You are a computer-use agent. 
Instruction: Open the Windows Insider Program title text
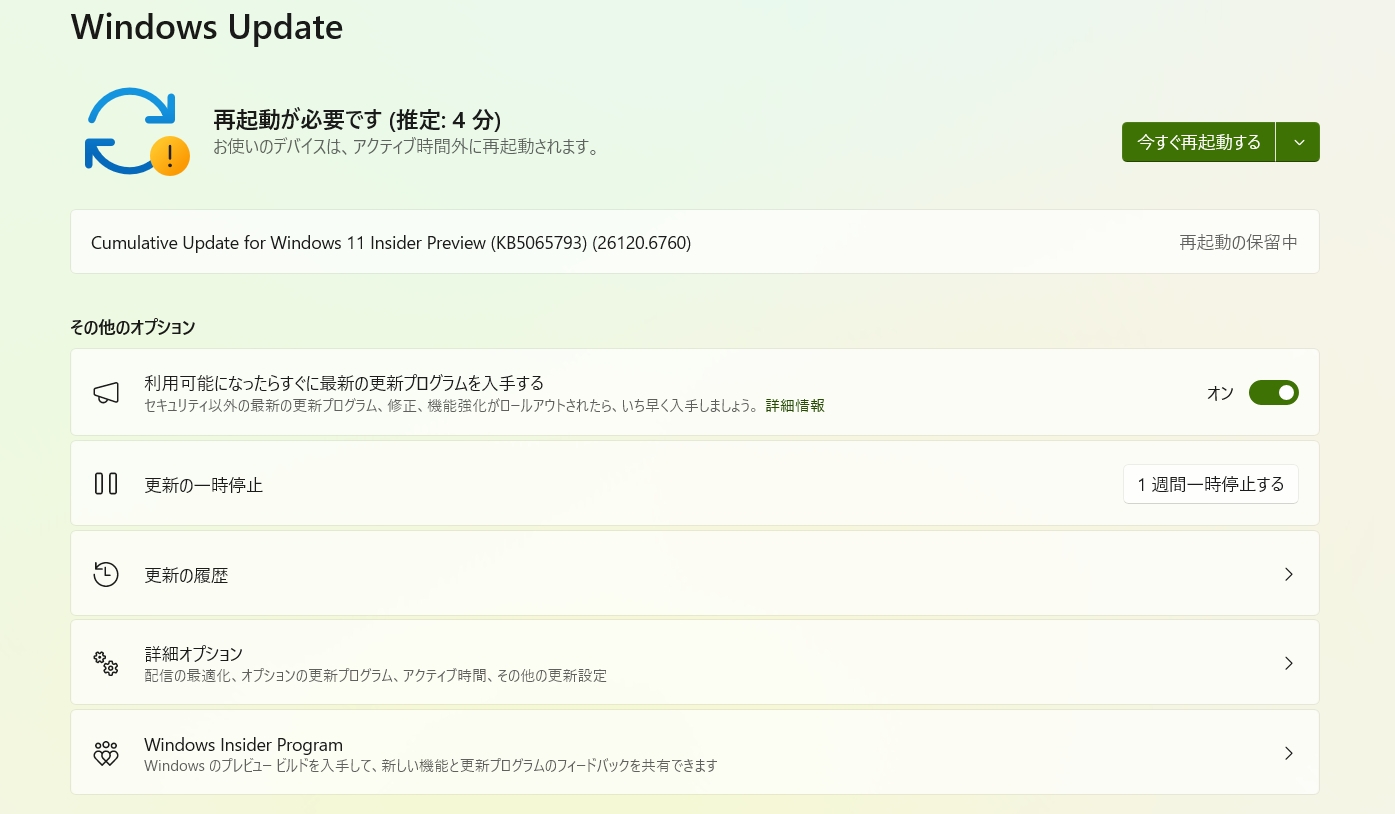tap(244, 745)
